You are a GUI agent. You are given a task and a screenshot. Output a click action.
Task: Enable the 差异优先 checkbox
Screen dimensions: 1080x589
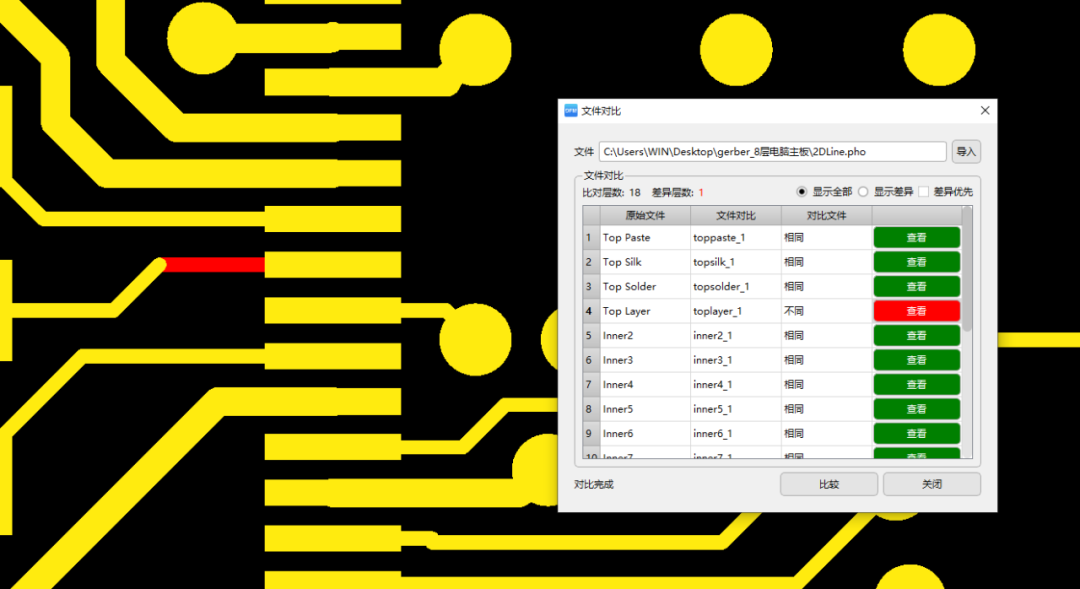pos(924,192)
